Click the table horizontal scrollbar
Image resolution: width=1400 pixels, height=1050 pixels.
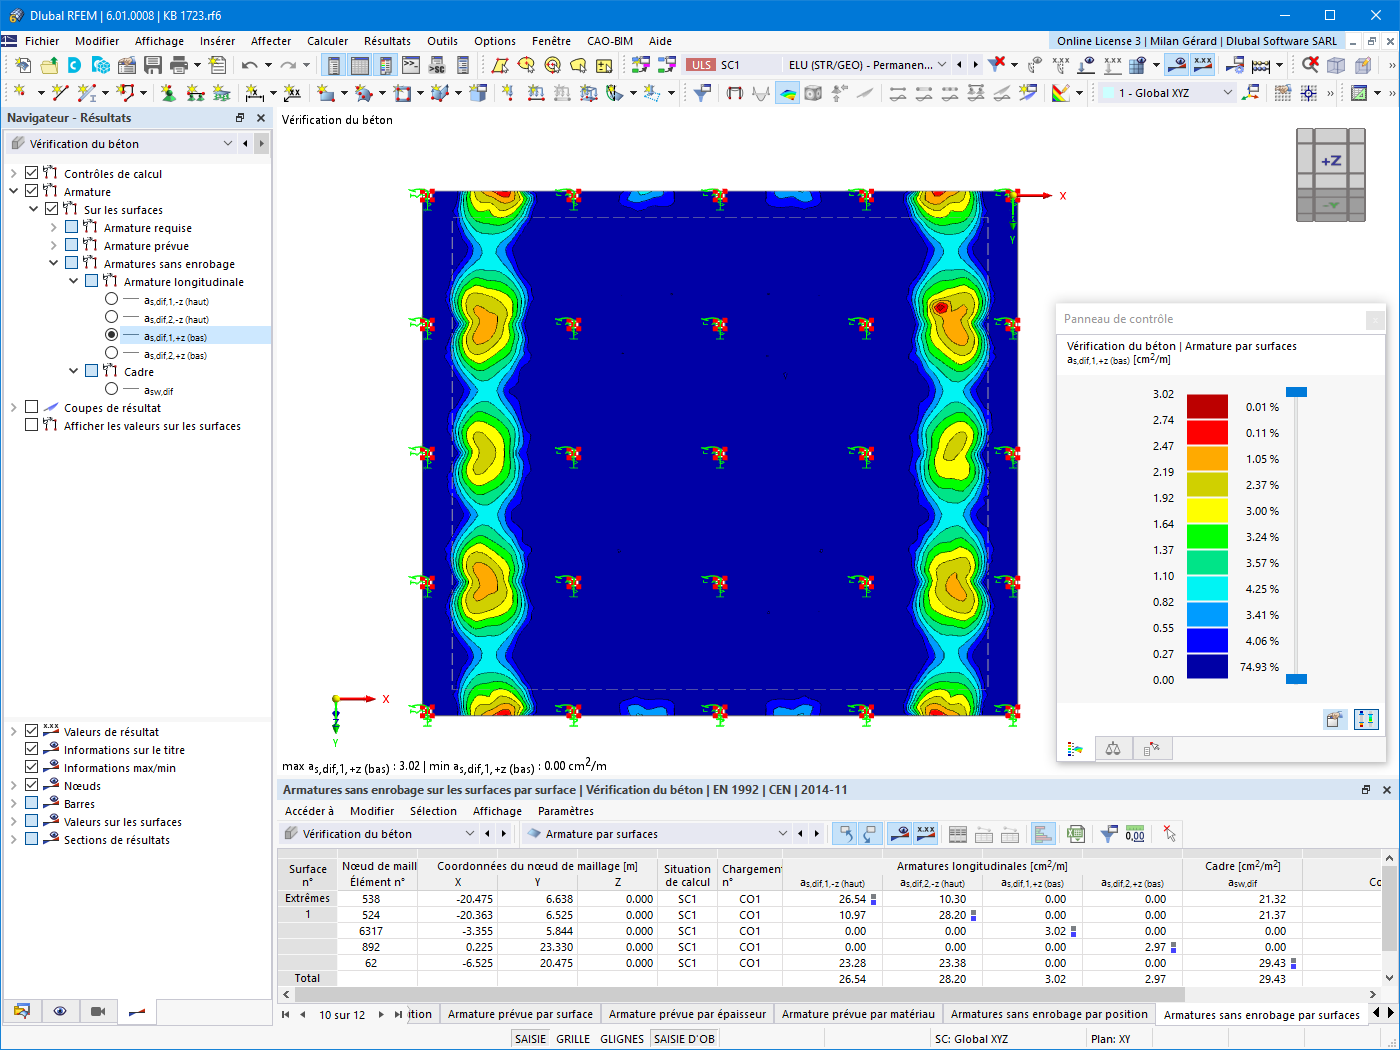(x=739, y=995)
